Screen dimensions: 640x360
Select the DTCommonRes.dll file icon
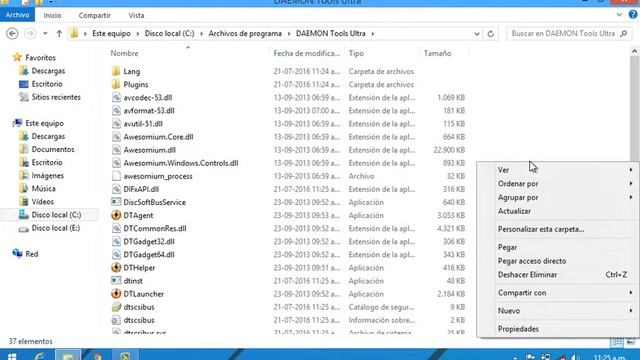[x=116, y=228]
